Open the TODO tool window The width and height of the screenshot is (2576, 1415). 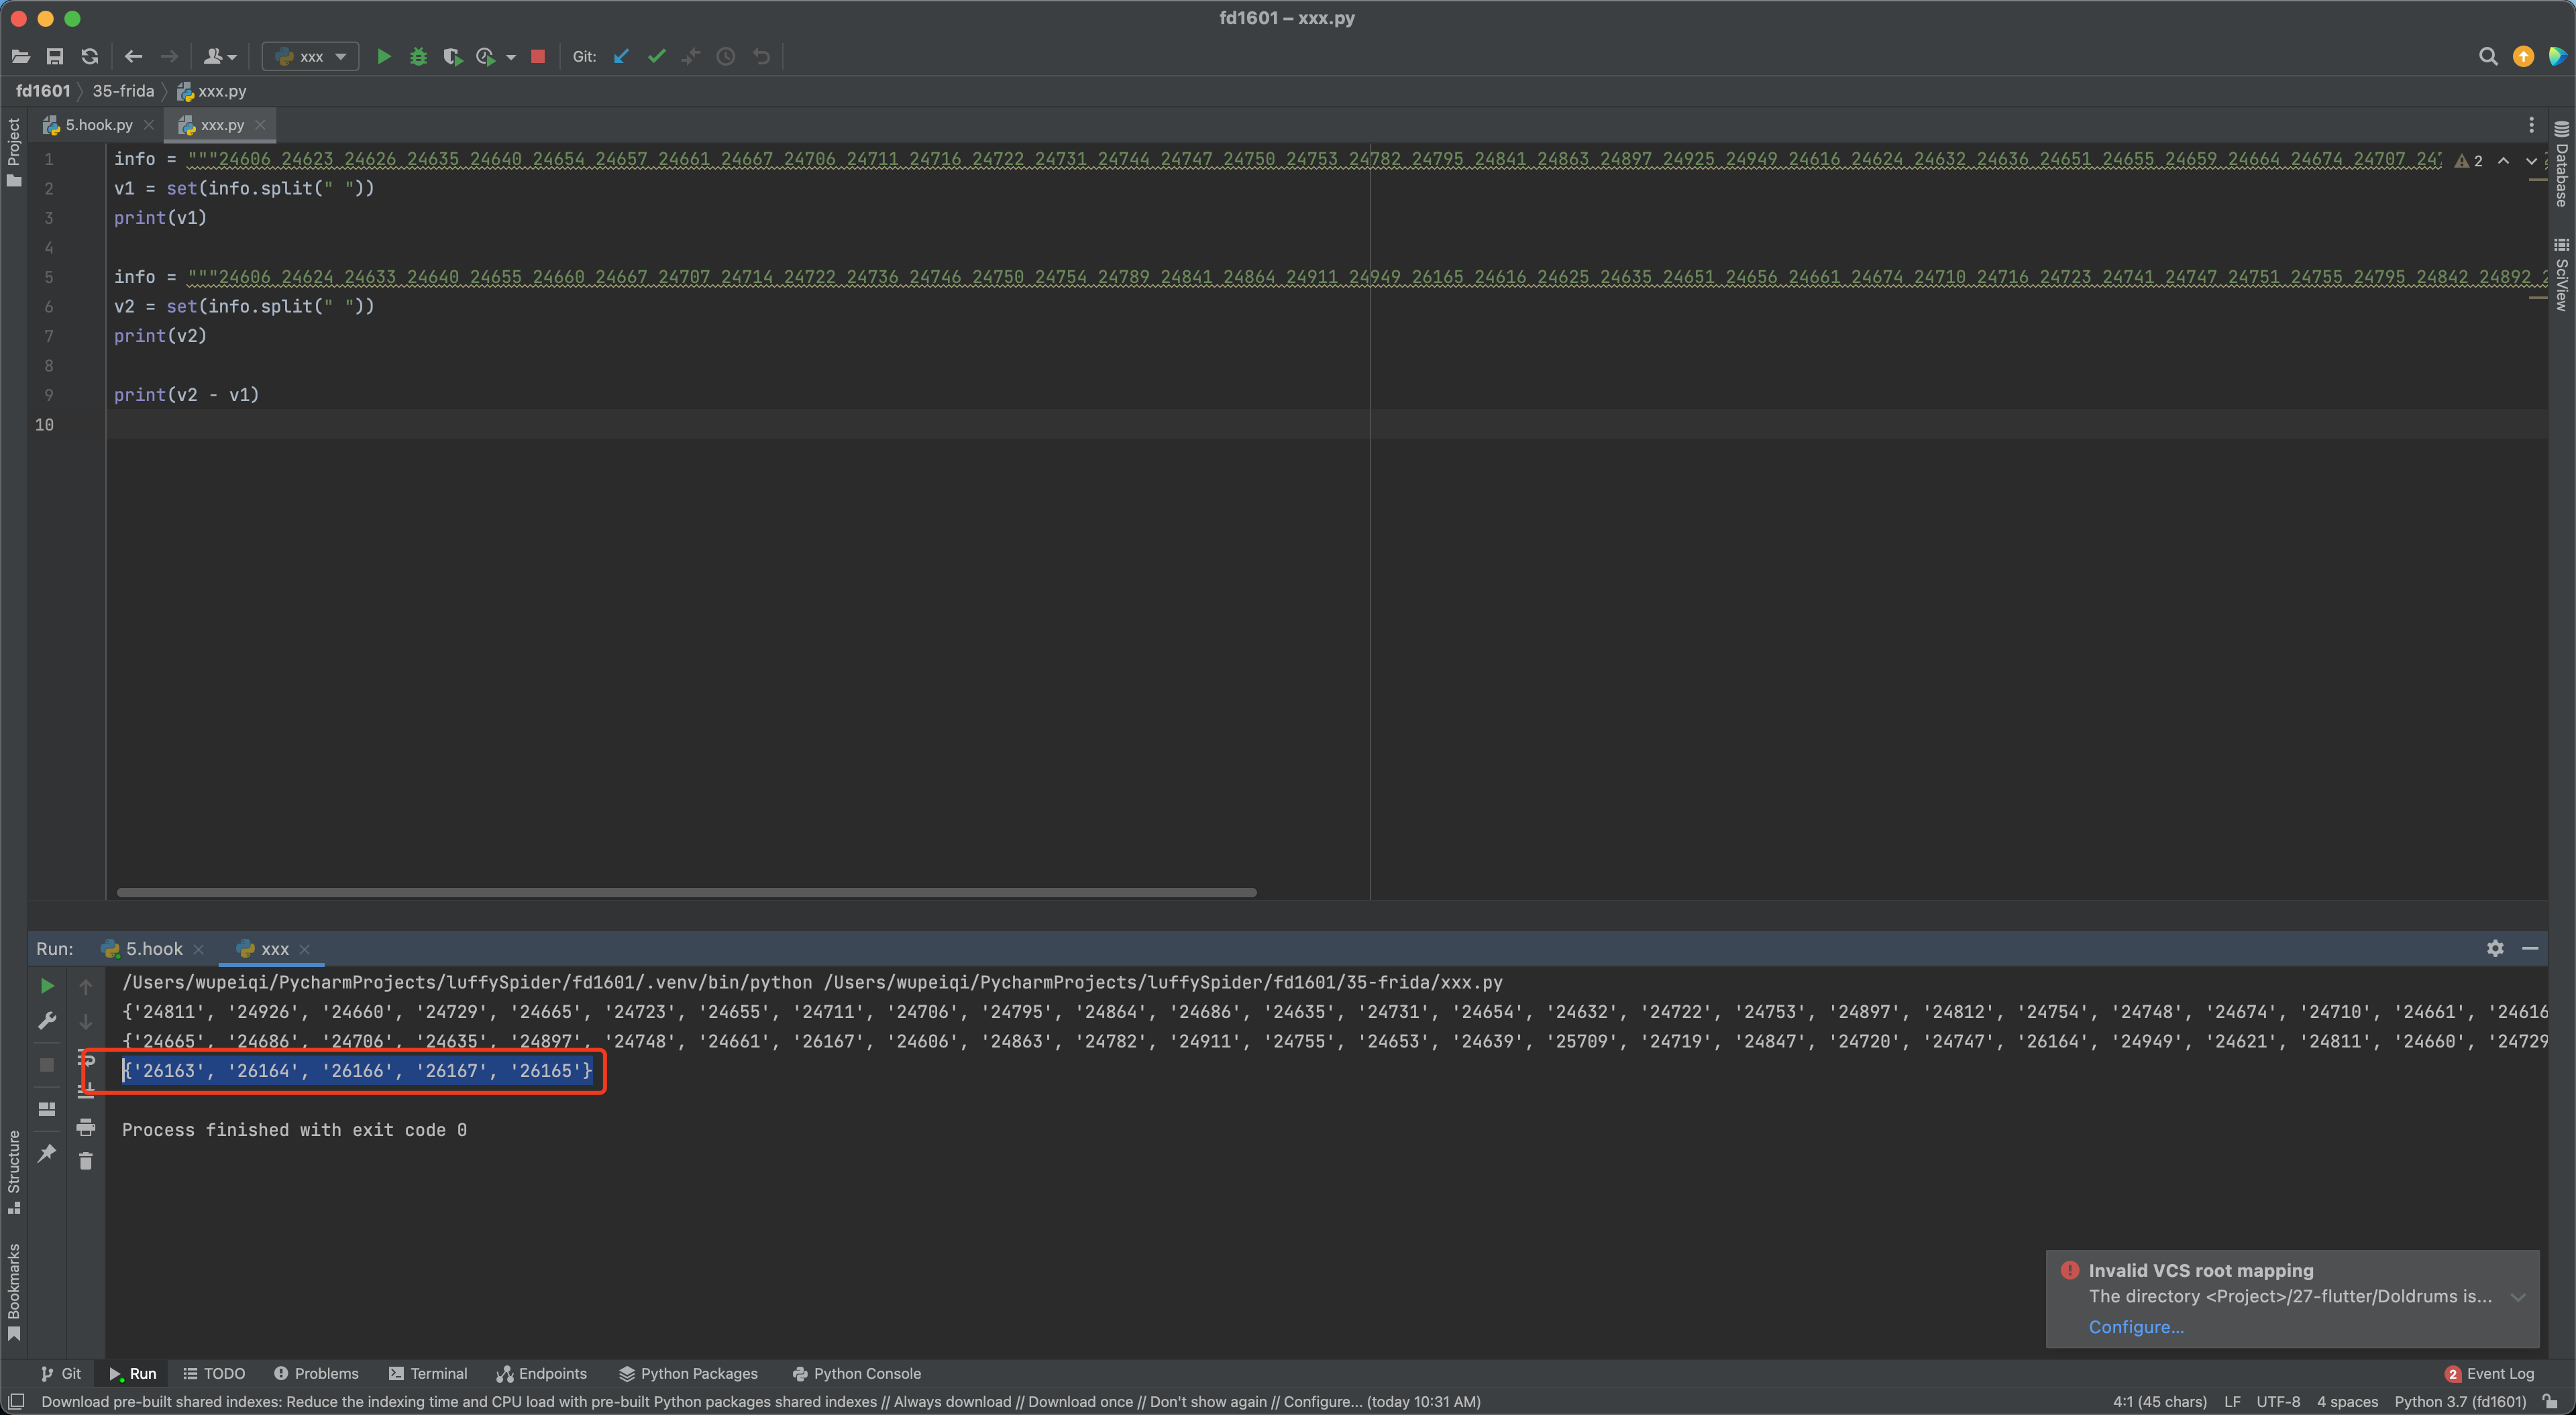click(214, 1374)
